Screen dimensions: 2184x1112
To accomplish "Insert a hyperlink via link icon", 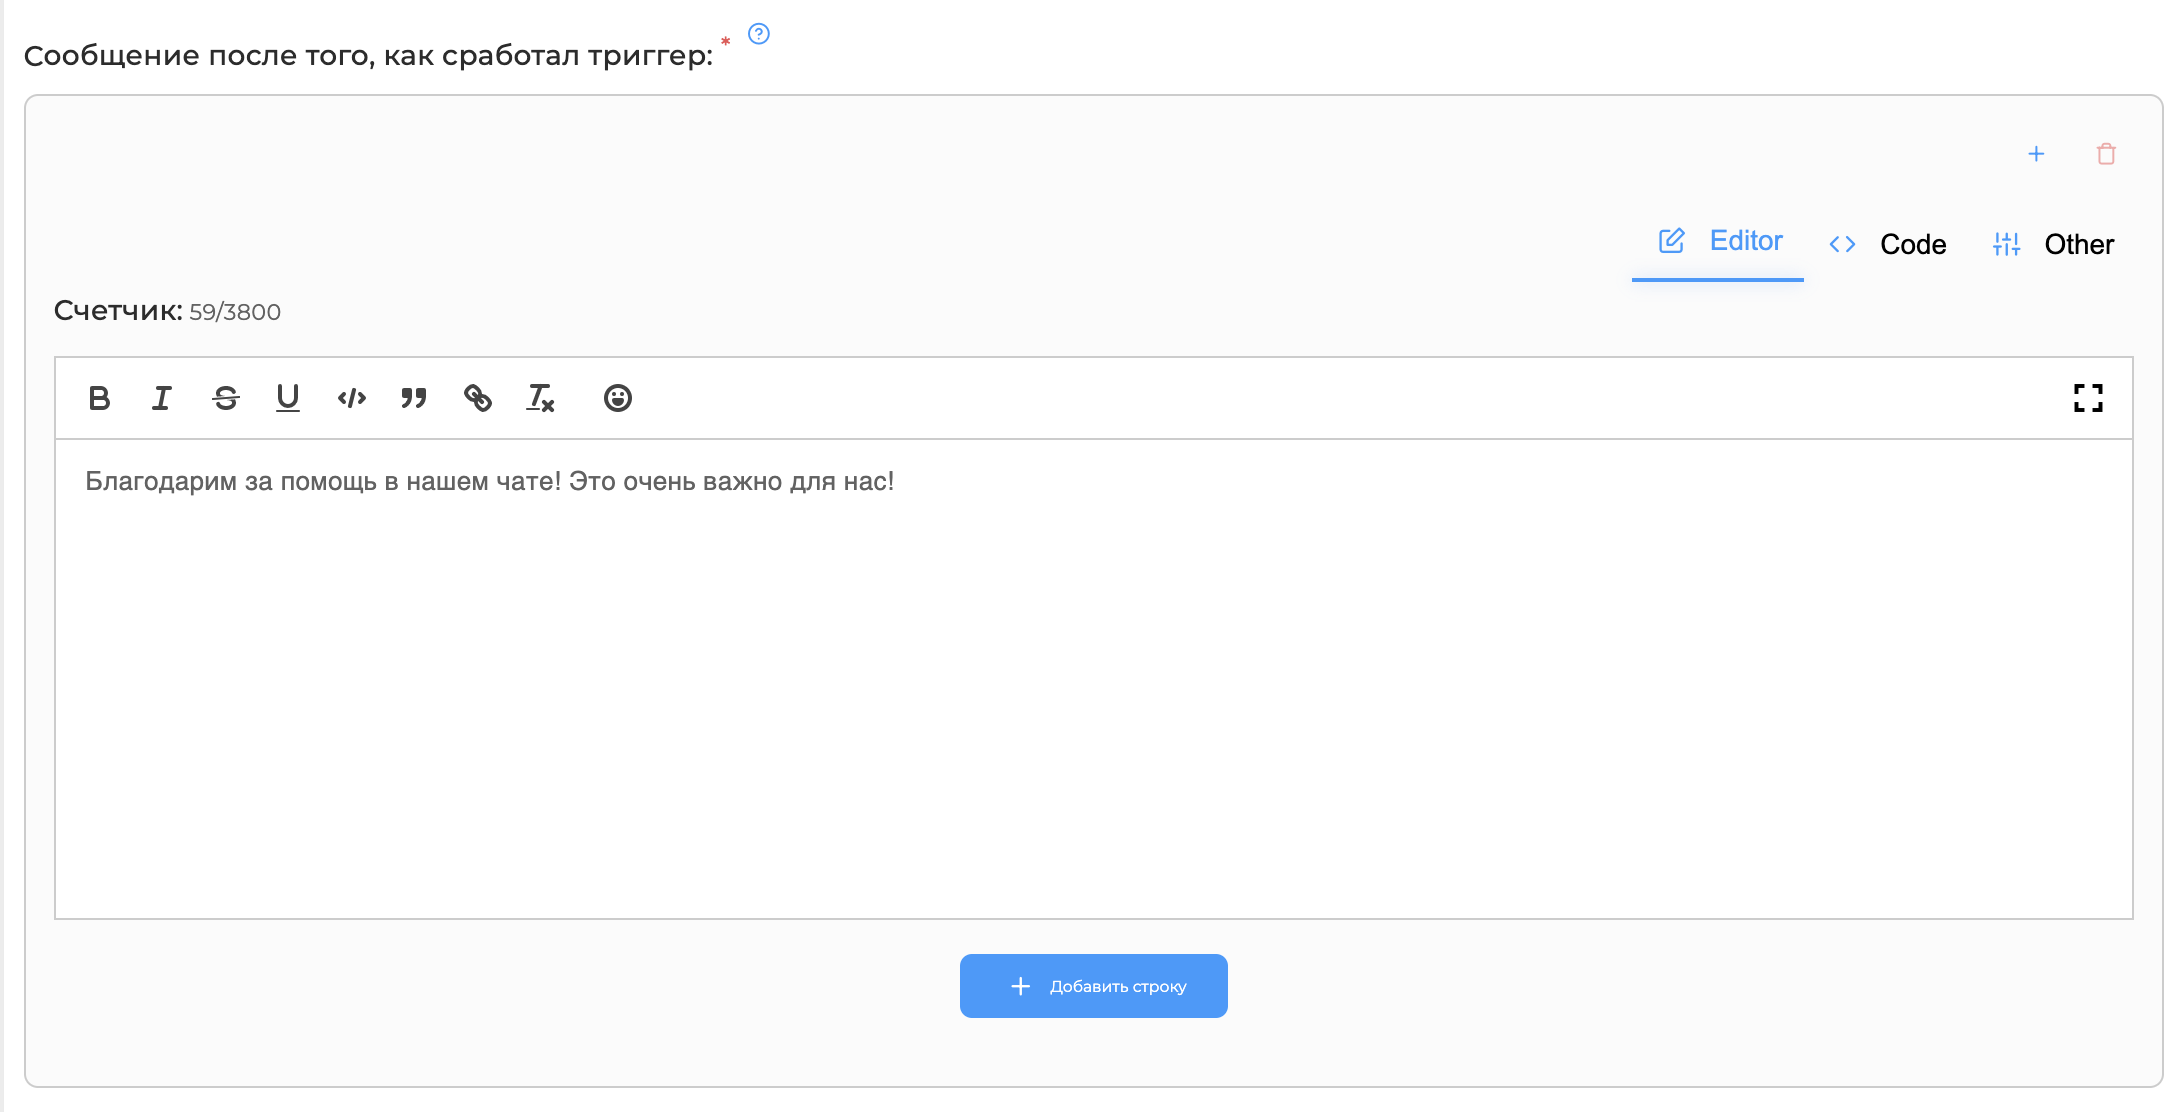I will coord(477,398).
